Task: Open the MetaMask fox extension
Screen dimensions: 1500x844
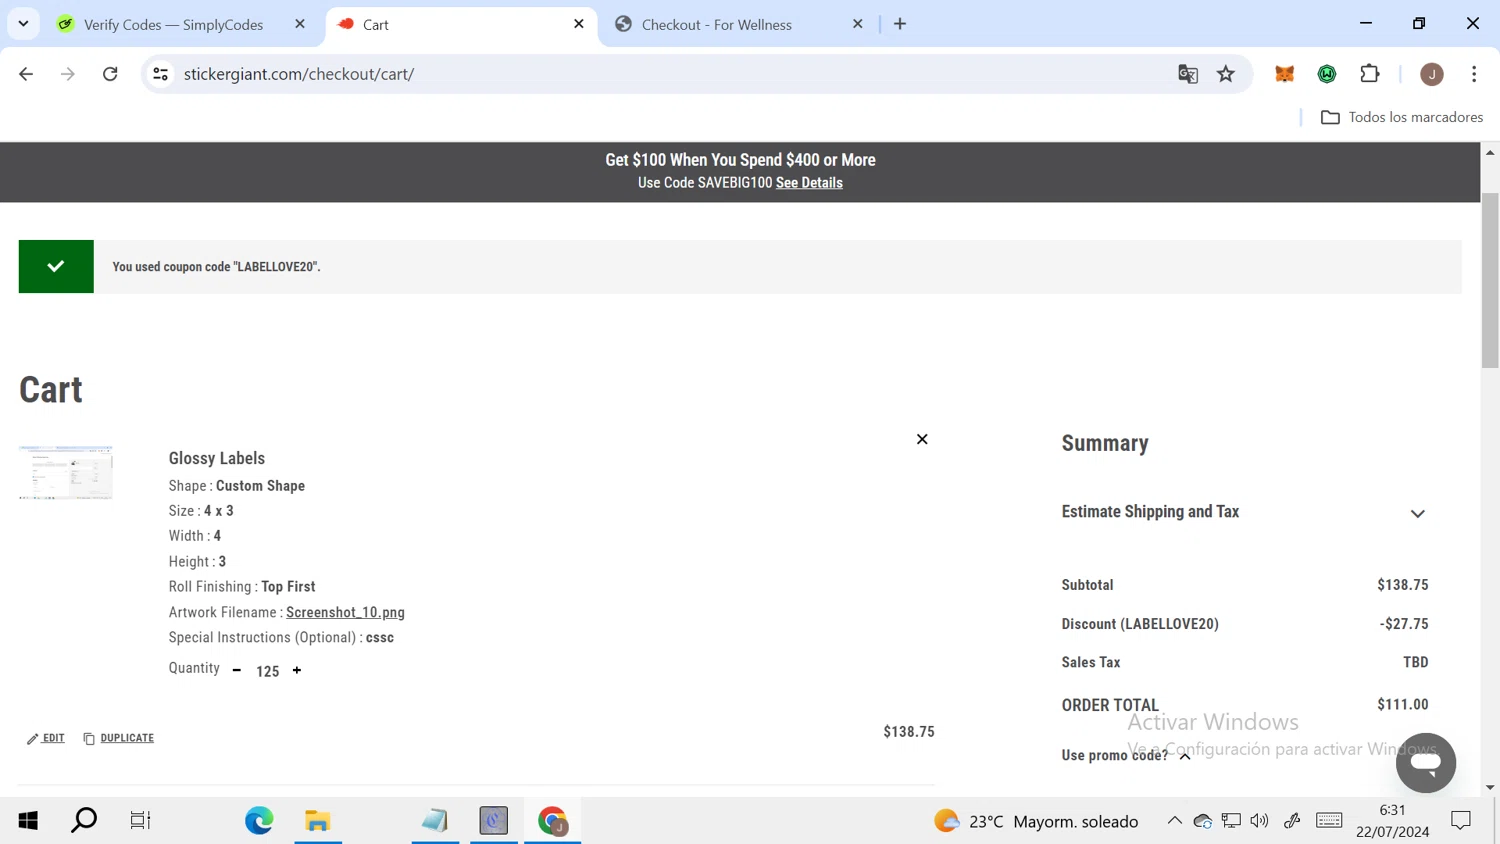Action: point(1285,74)
